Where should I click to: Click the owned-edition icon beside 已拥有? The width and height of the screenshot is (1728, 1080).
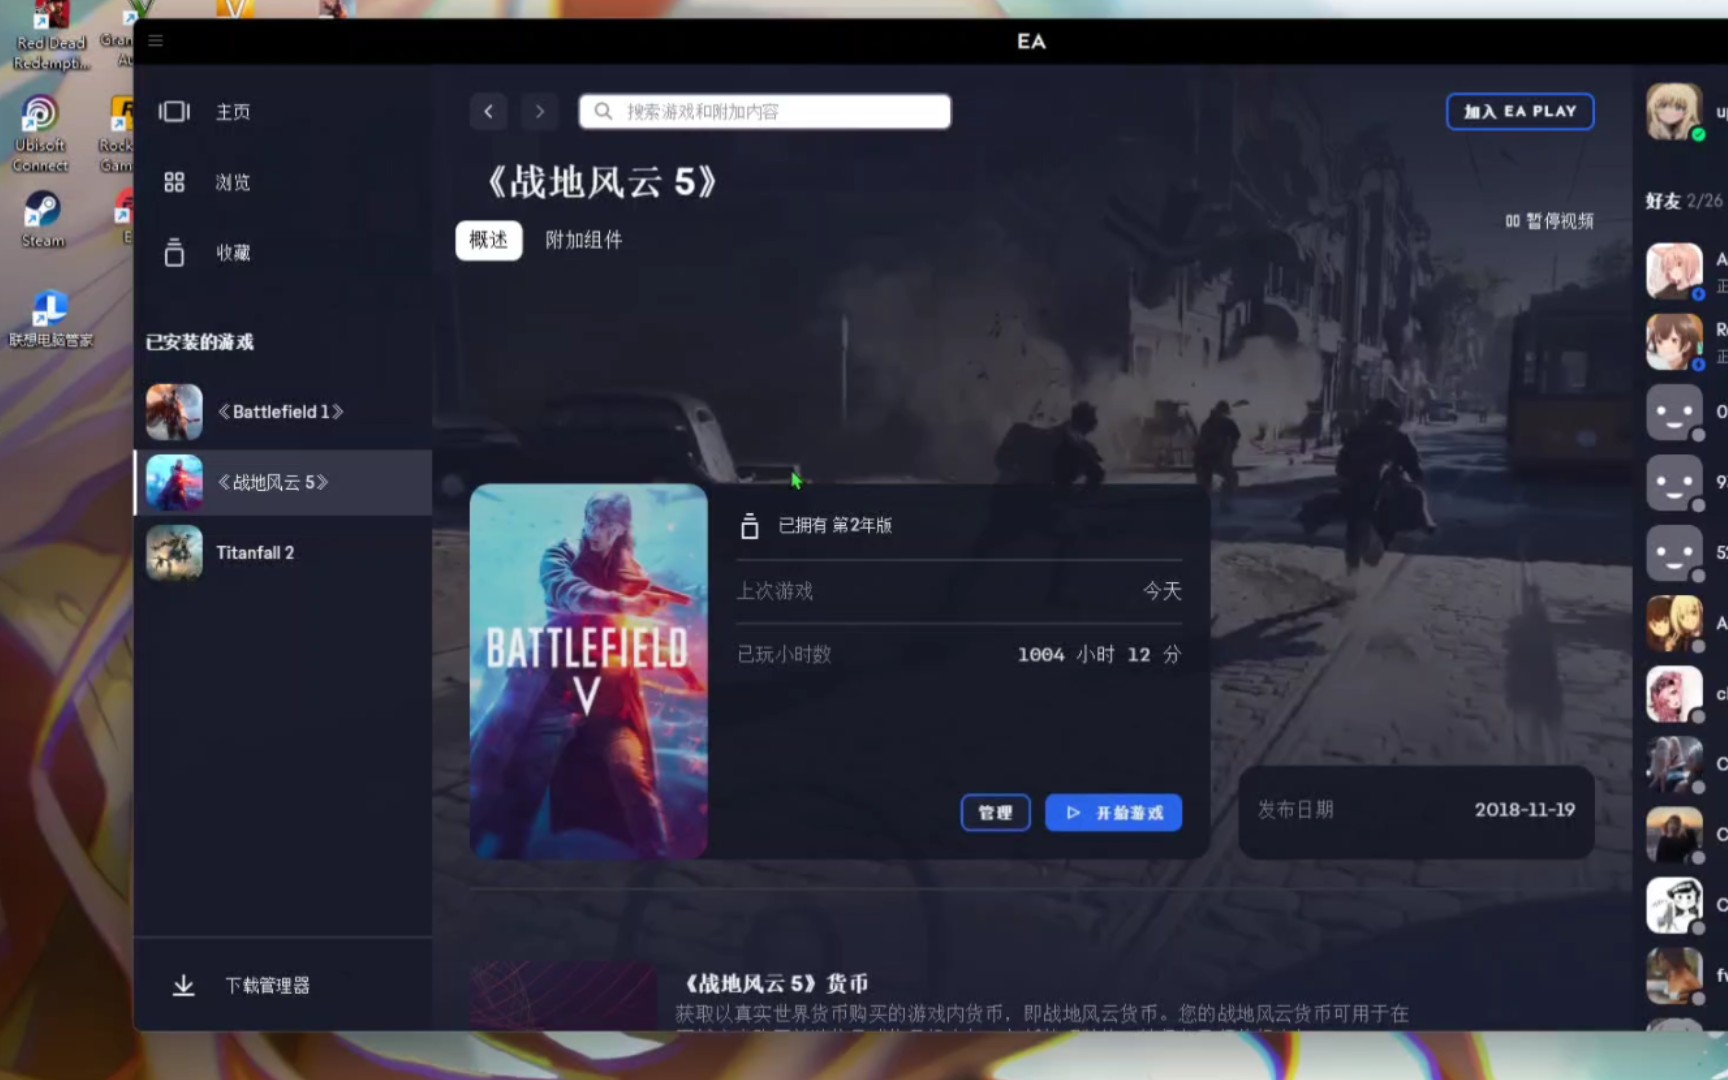(x=749, y=525)
